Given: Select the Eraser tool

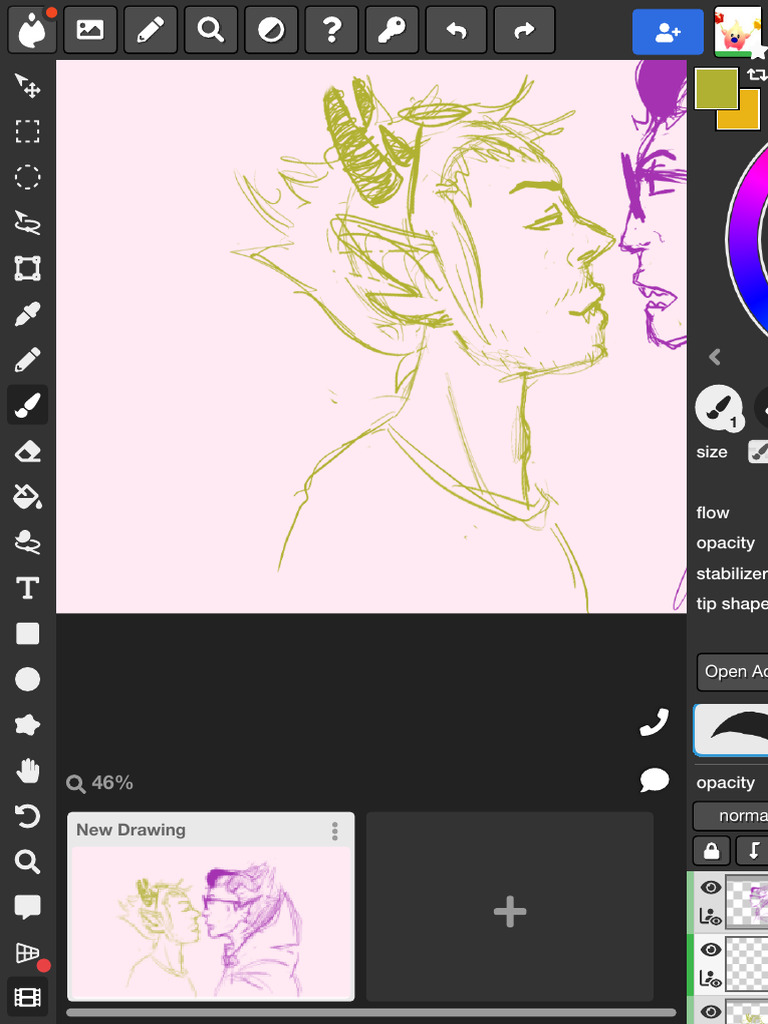Looking at the screenshot, I should click(x=27, y=451).
